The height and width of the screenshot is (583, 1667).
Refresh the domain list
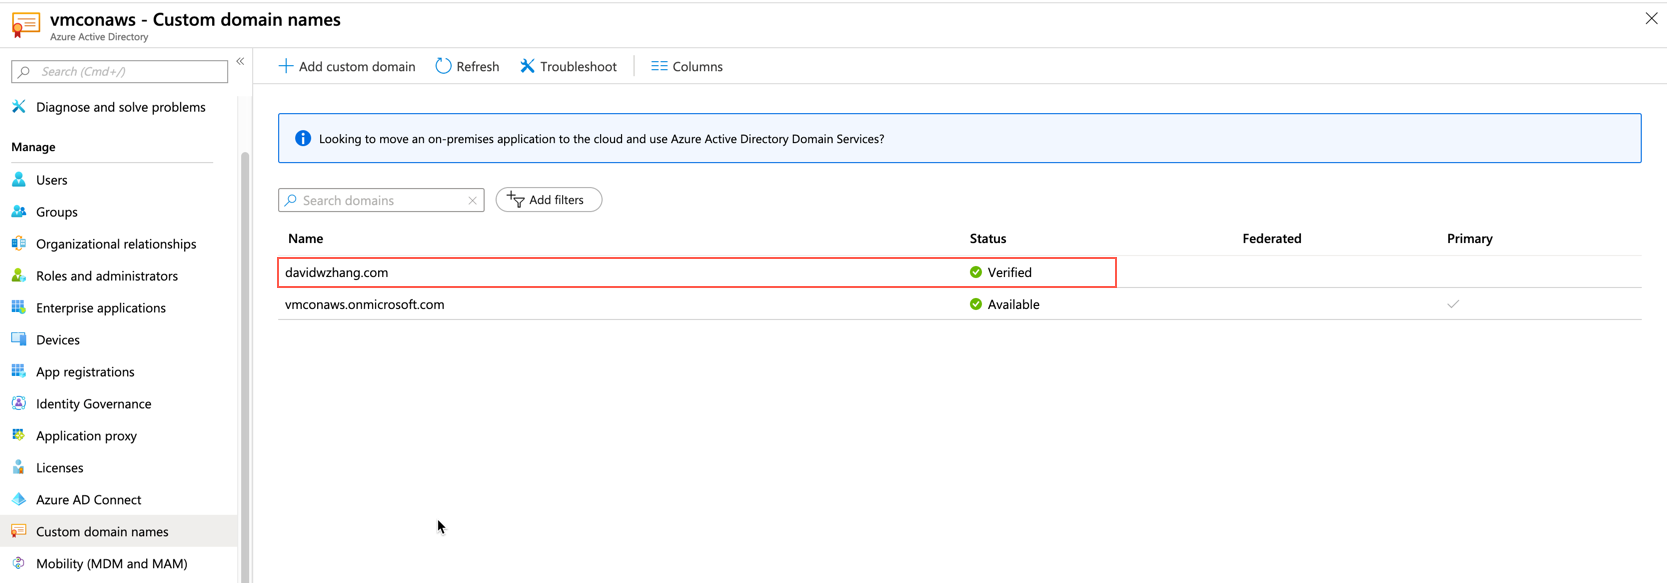[467, 67]
